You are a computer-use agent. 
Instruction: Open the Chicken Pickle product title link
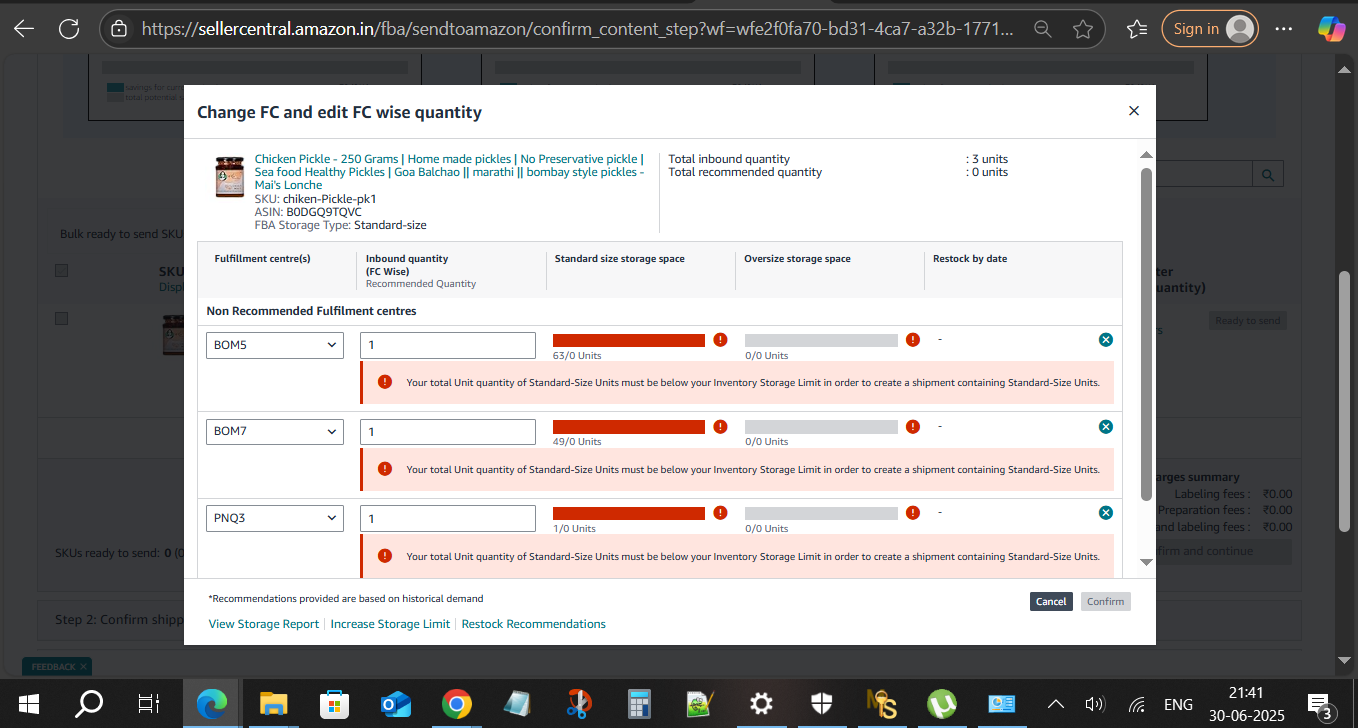[x=449, y=172]
